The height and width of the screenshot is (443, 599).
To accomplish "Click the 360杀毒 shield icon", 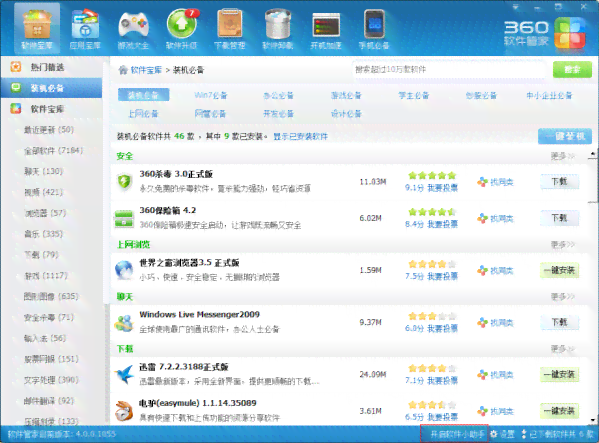I will [124, 181].
